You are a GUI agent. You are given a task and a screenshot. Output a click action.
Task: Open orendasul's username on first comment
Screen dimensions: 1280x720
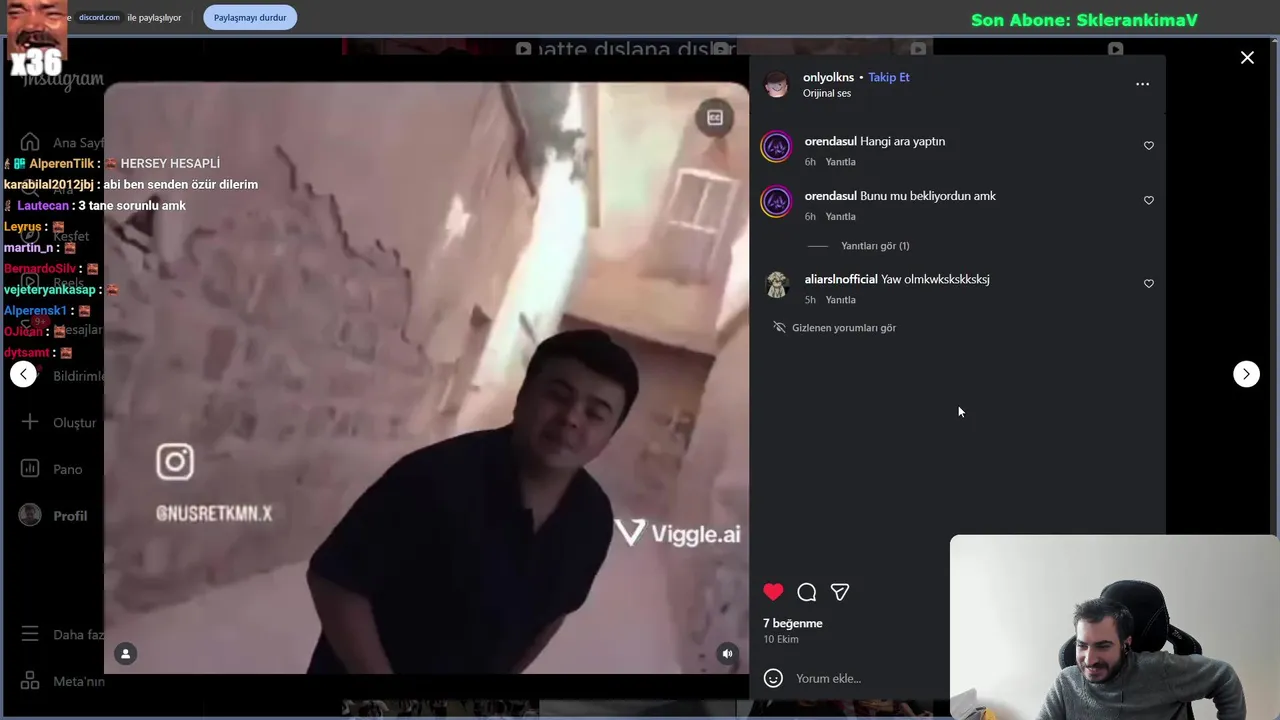[831, 141]
